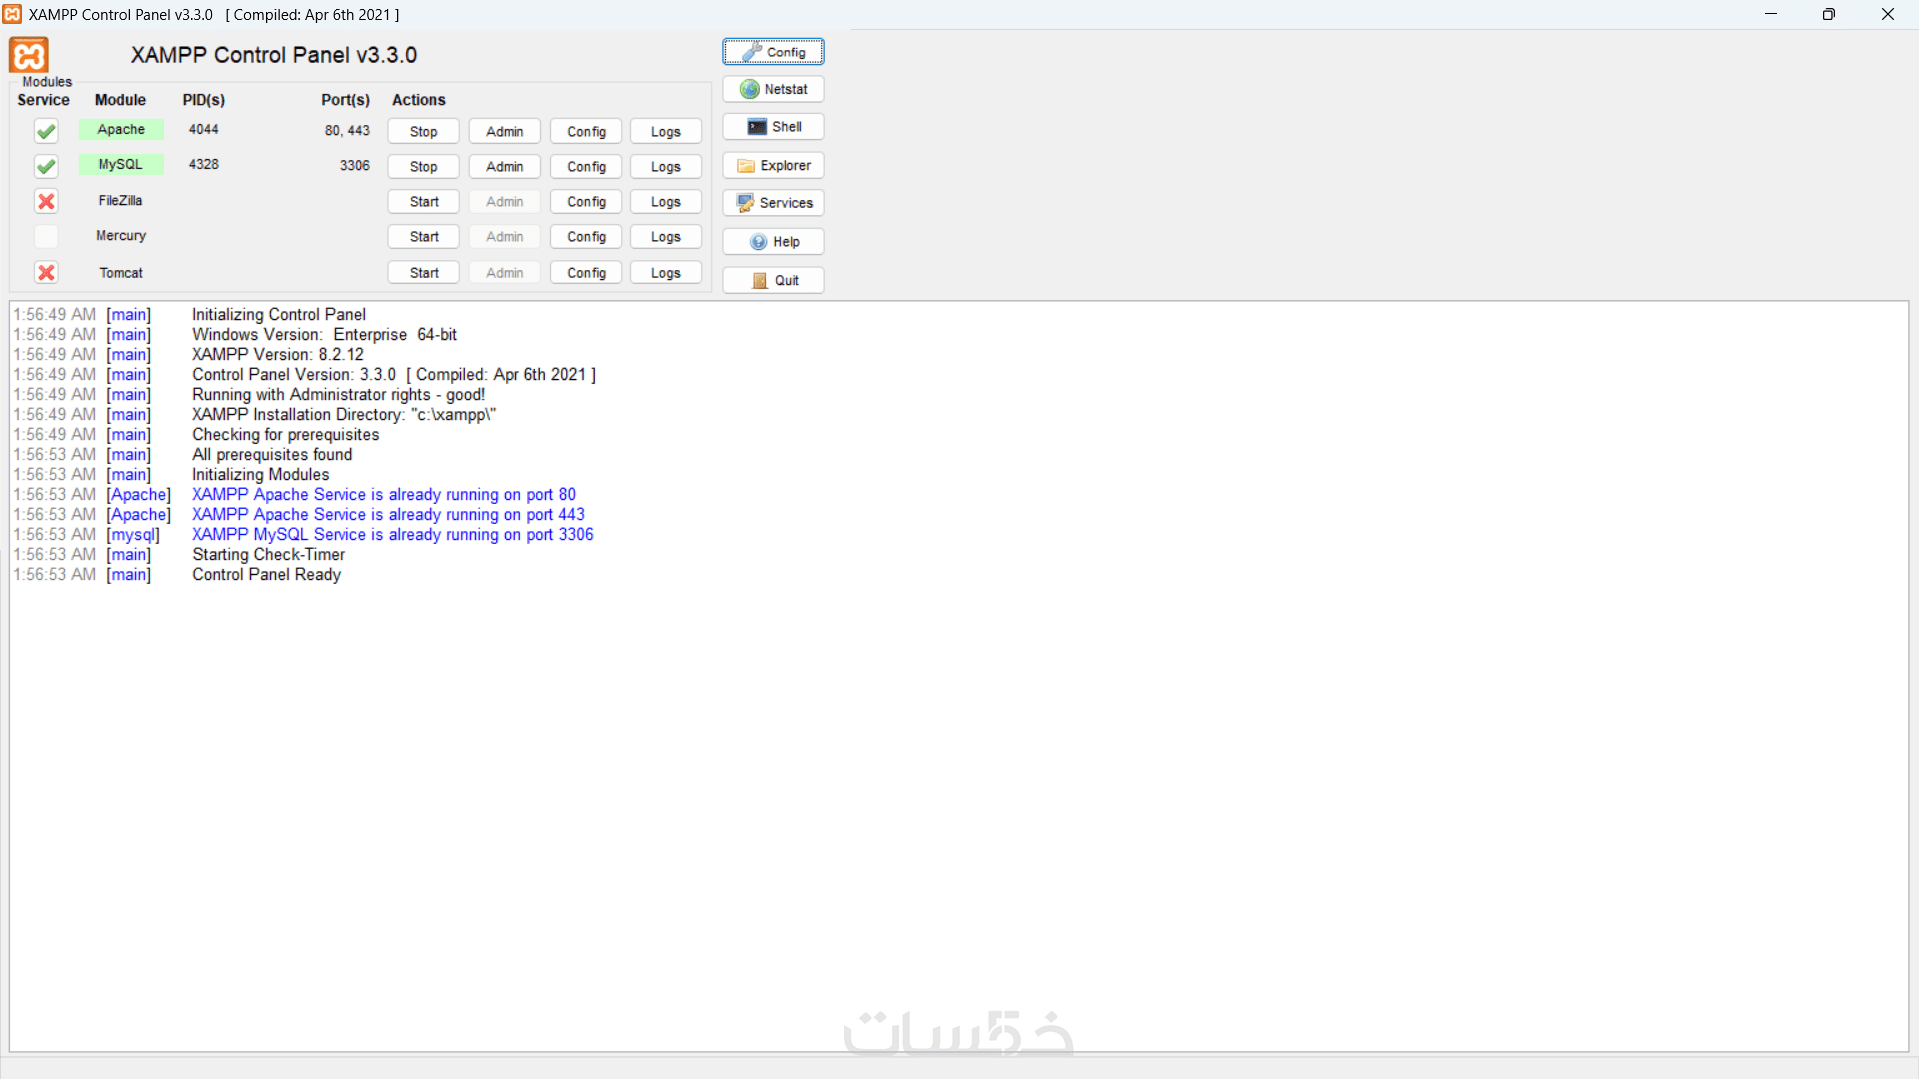Minimize the XAMPP Control Panel window
The height and width of the screenshot is (1079, 1919).
point(1771,14)
